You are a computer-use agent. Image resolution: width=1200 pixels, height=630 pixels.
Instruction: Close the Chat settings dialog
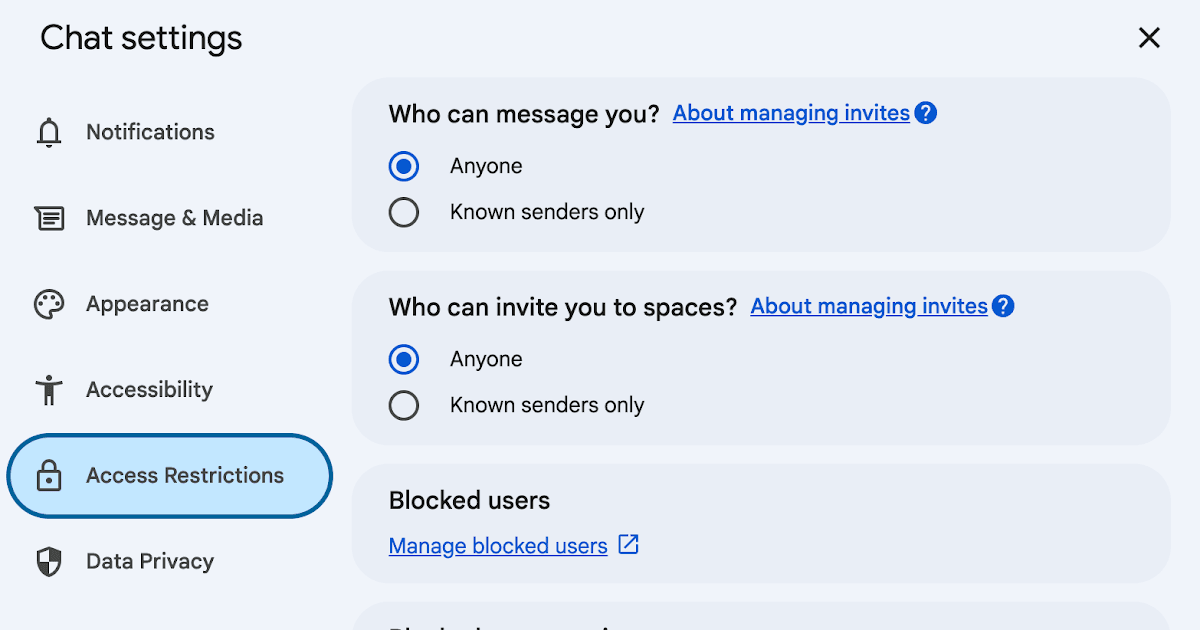tap(1149, 38)
